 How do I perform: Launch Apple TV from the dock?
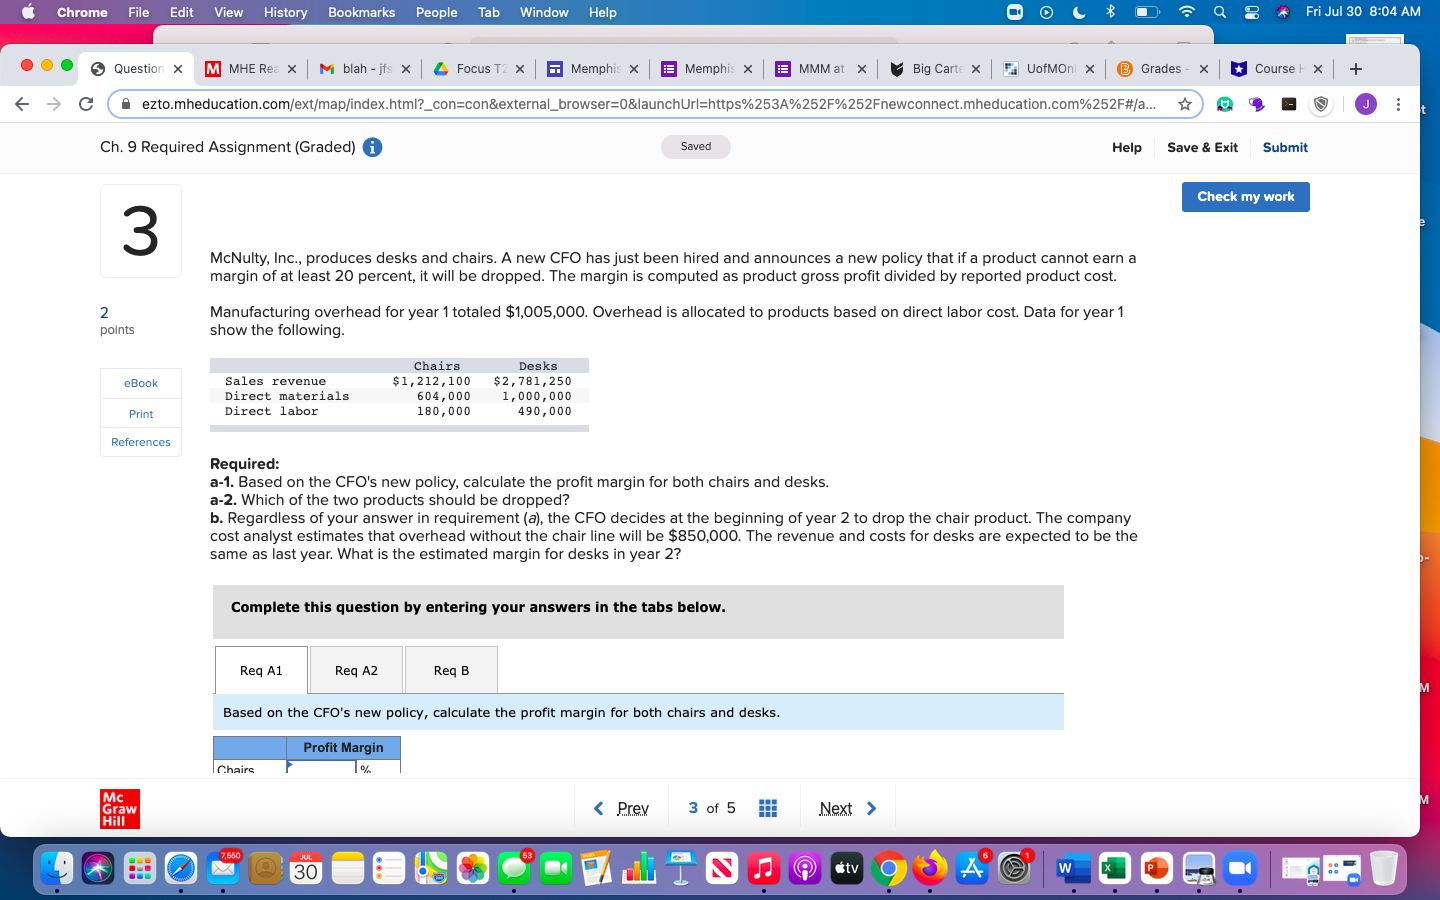846,868
